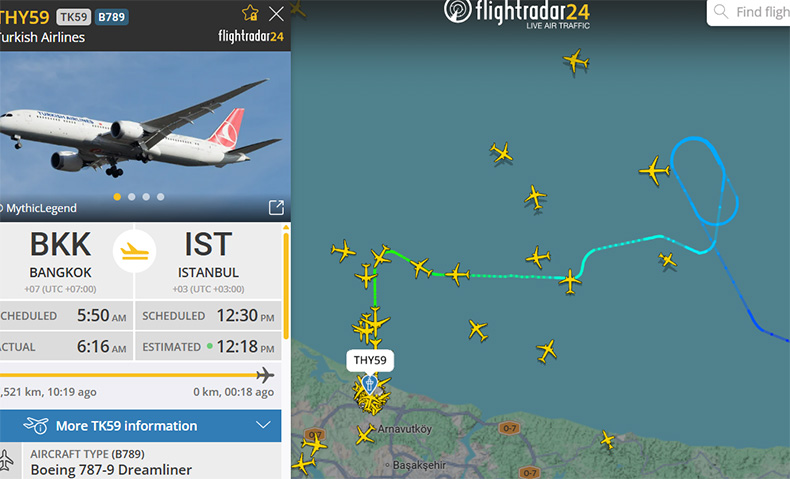790x479 pixels.
Task: Click the TK59 flight number badge
Action: [74, 17]
